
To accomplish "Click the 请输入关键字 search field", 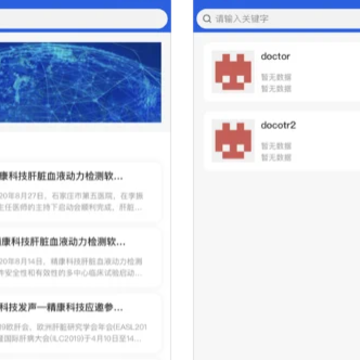I will click(278, 19).
